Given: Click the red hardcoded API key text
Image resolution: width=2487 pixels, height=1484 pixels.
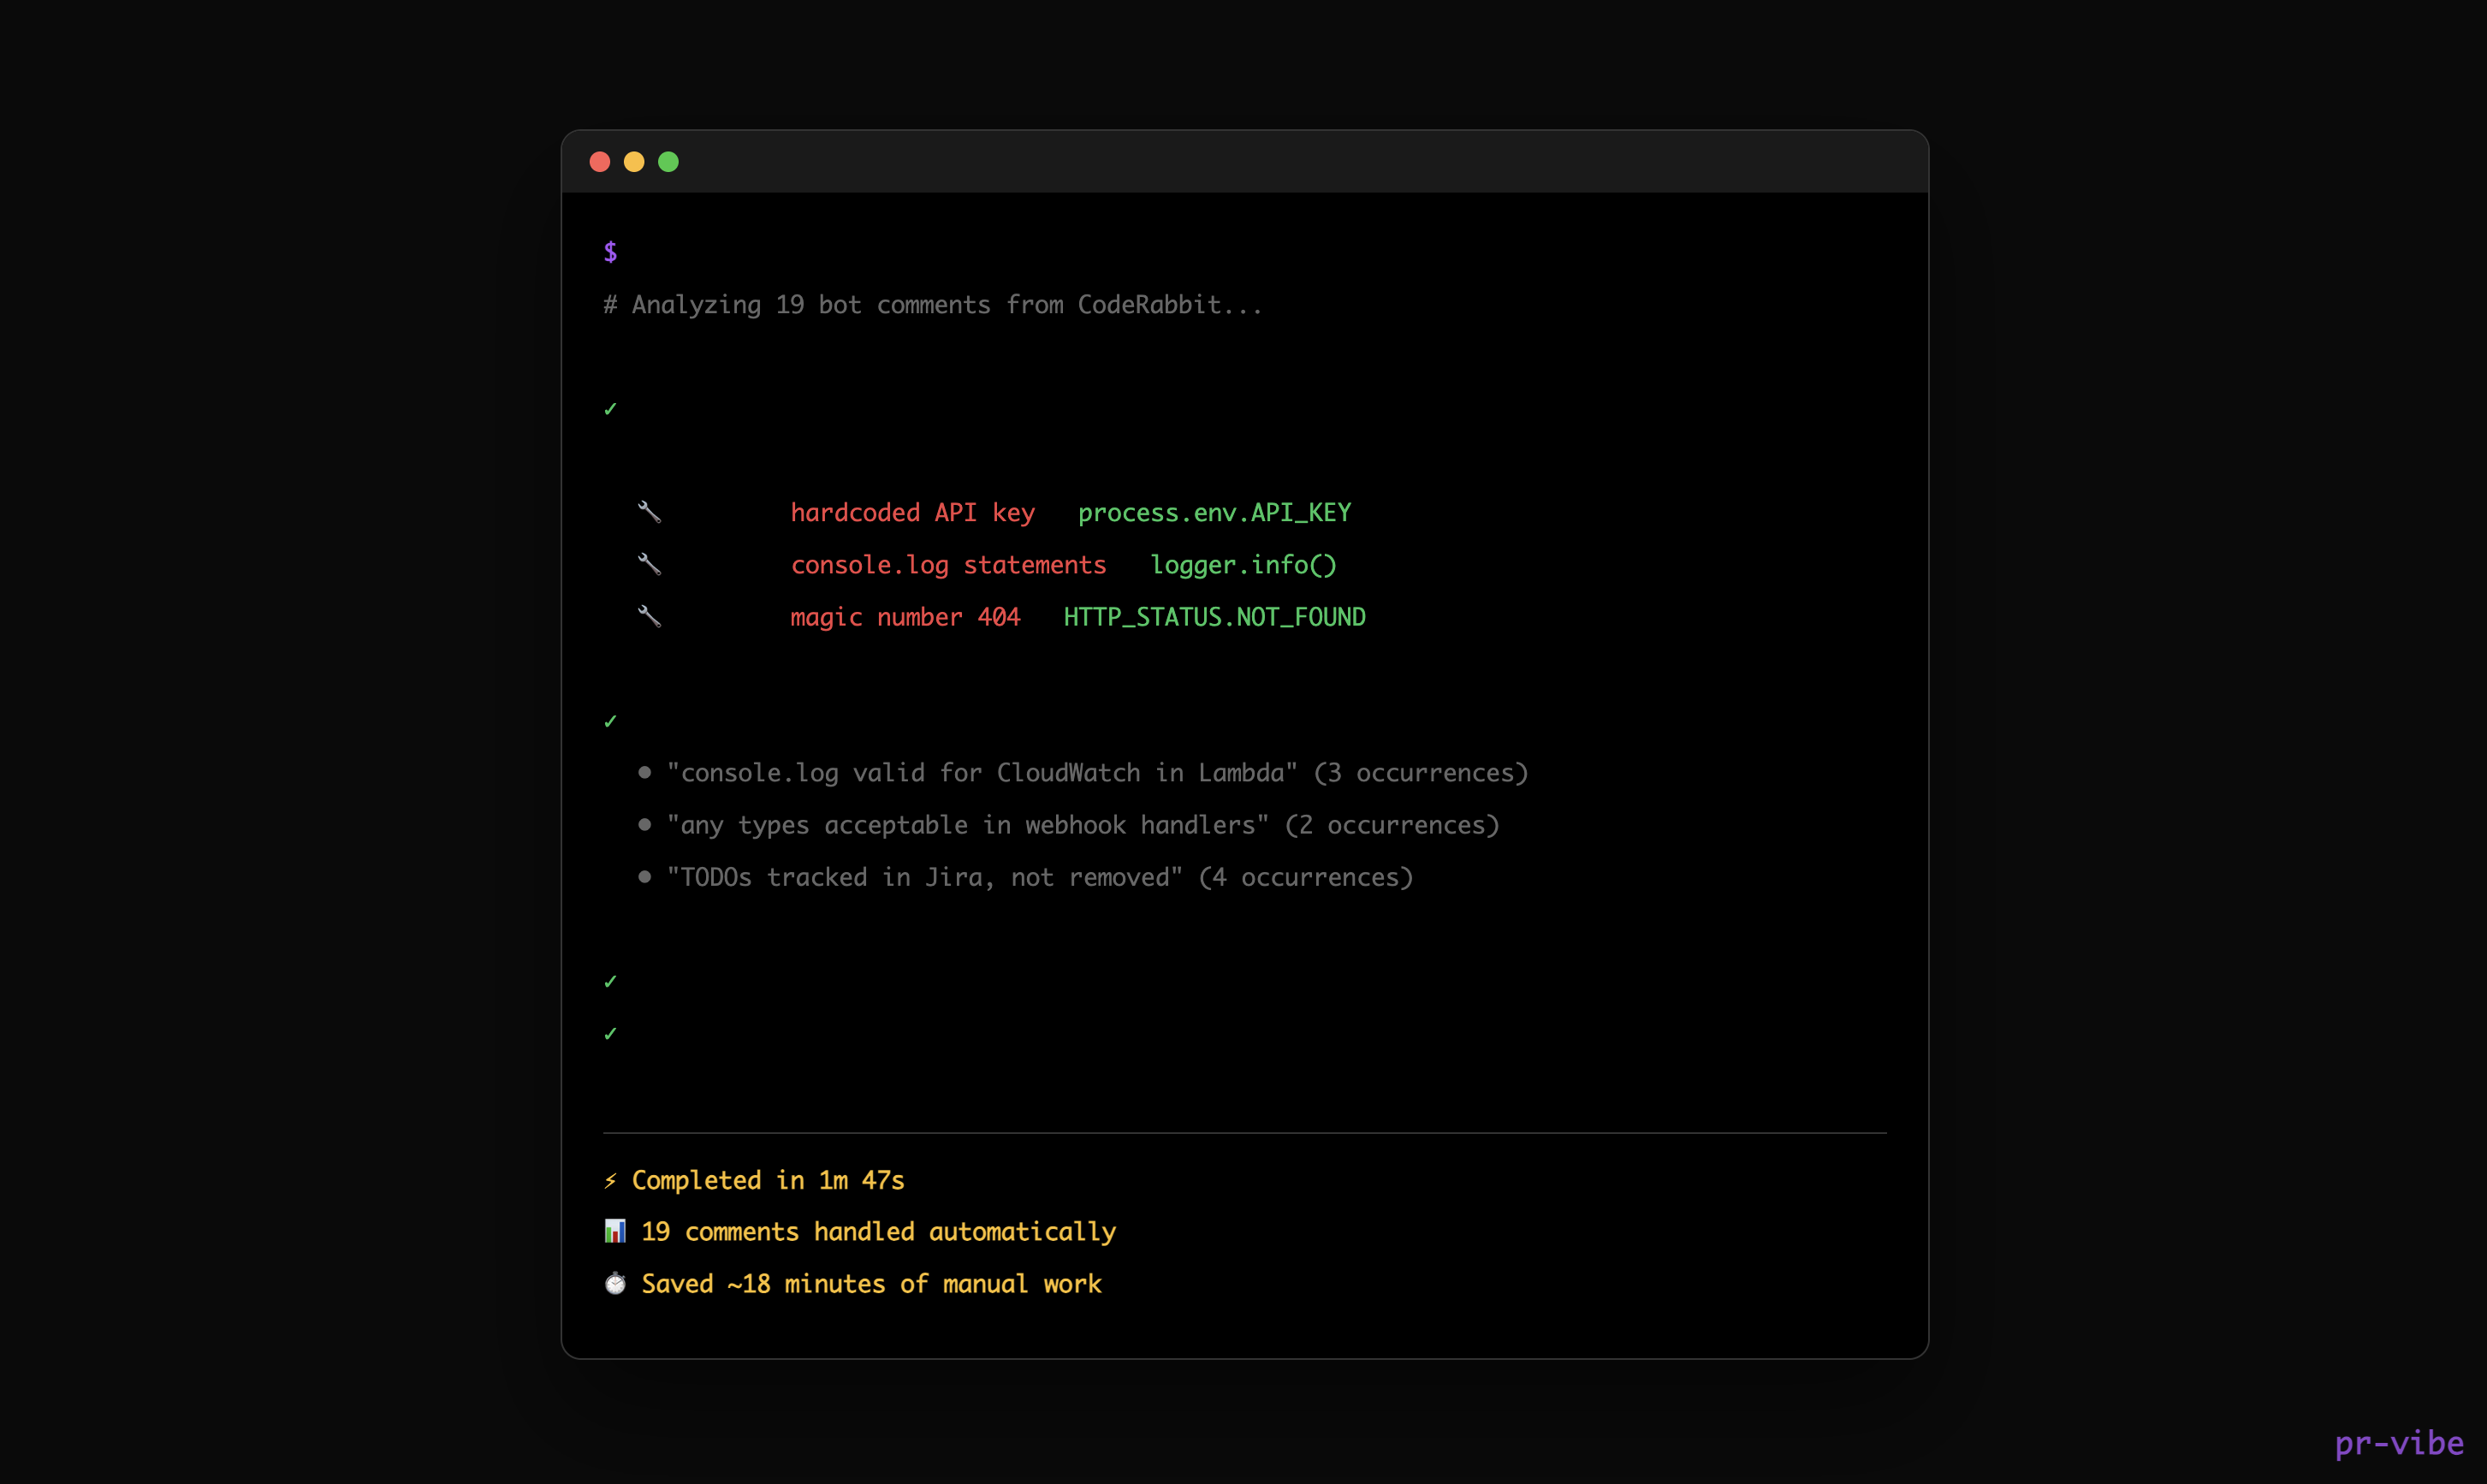Looking at the screenshot, I should [x=912, y=513].
